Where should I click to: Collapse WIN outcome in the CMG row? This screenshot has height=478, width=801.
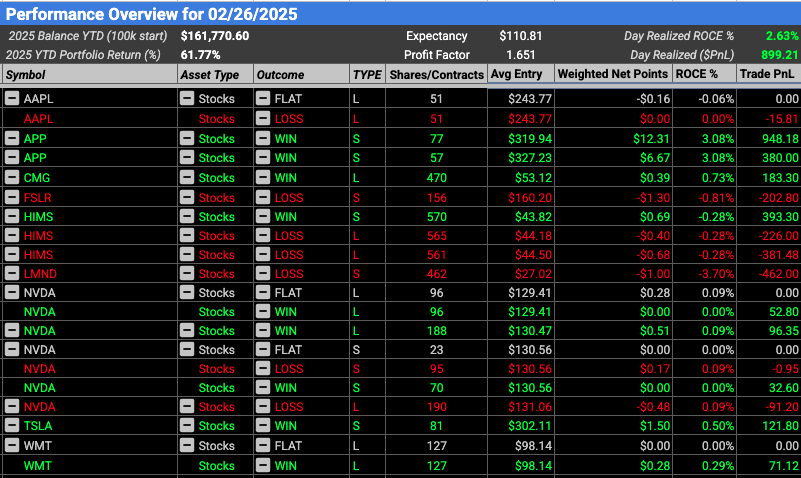point(263,177)
